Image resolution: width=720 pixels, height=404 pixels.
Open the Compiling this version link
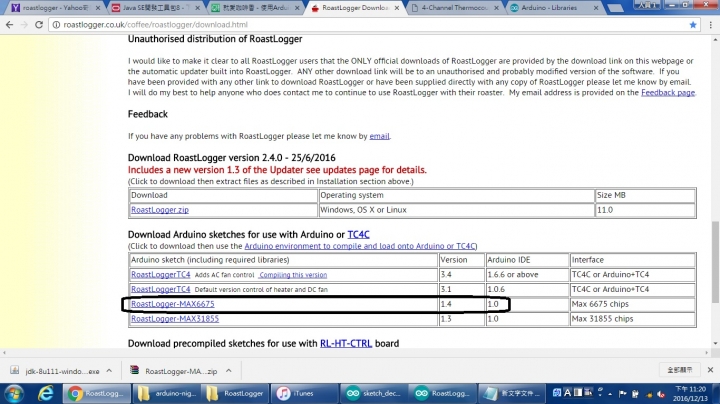tap(293, 275)
